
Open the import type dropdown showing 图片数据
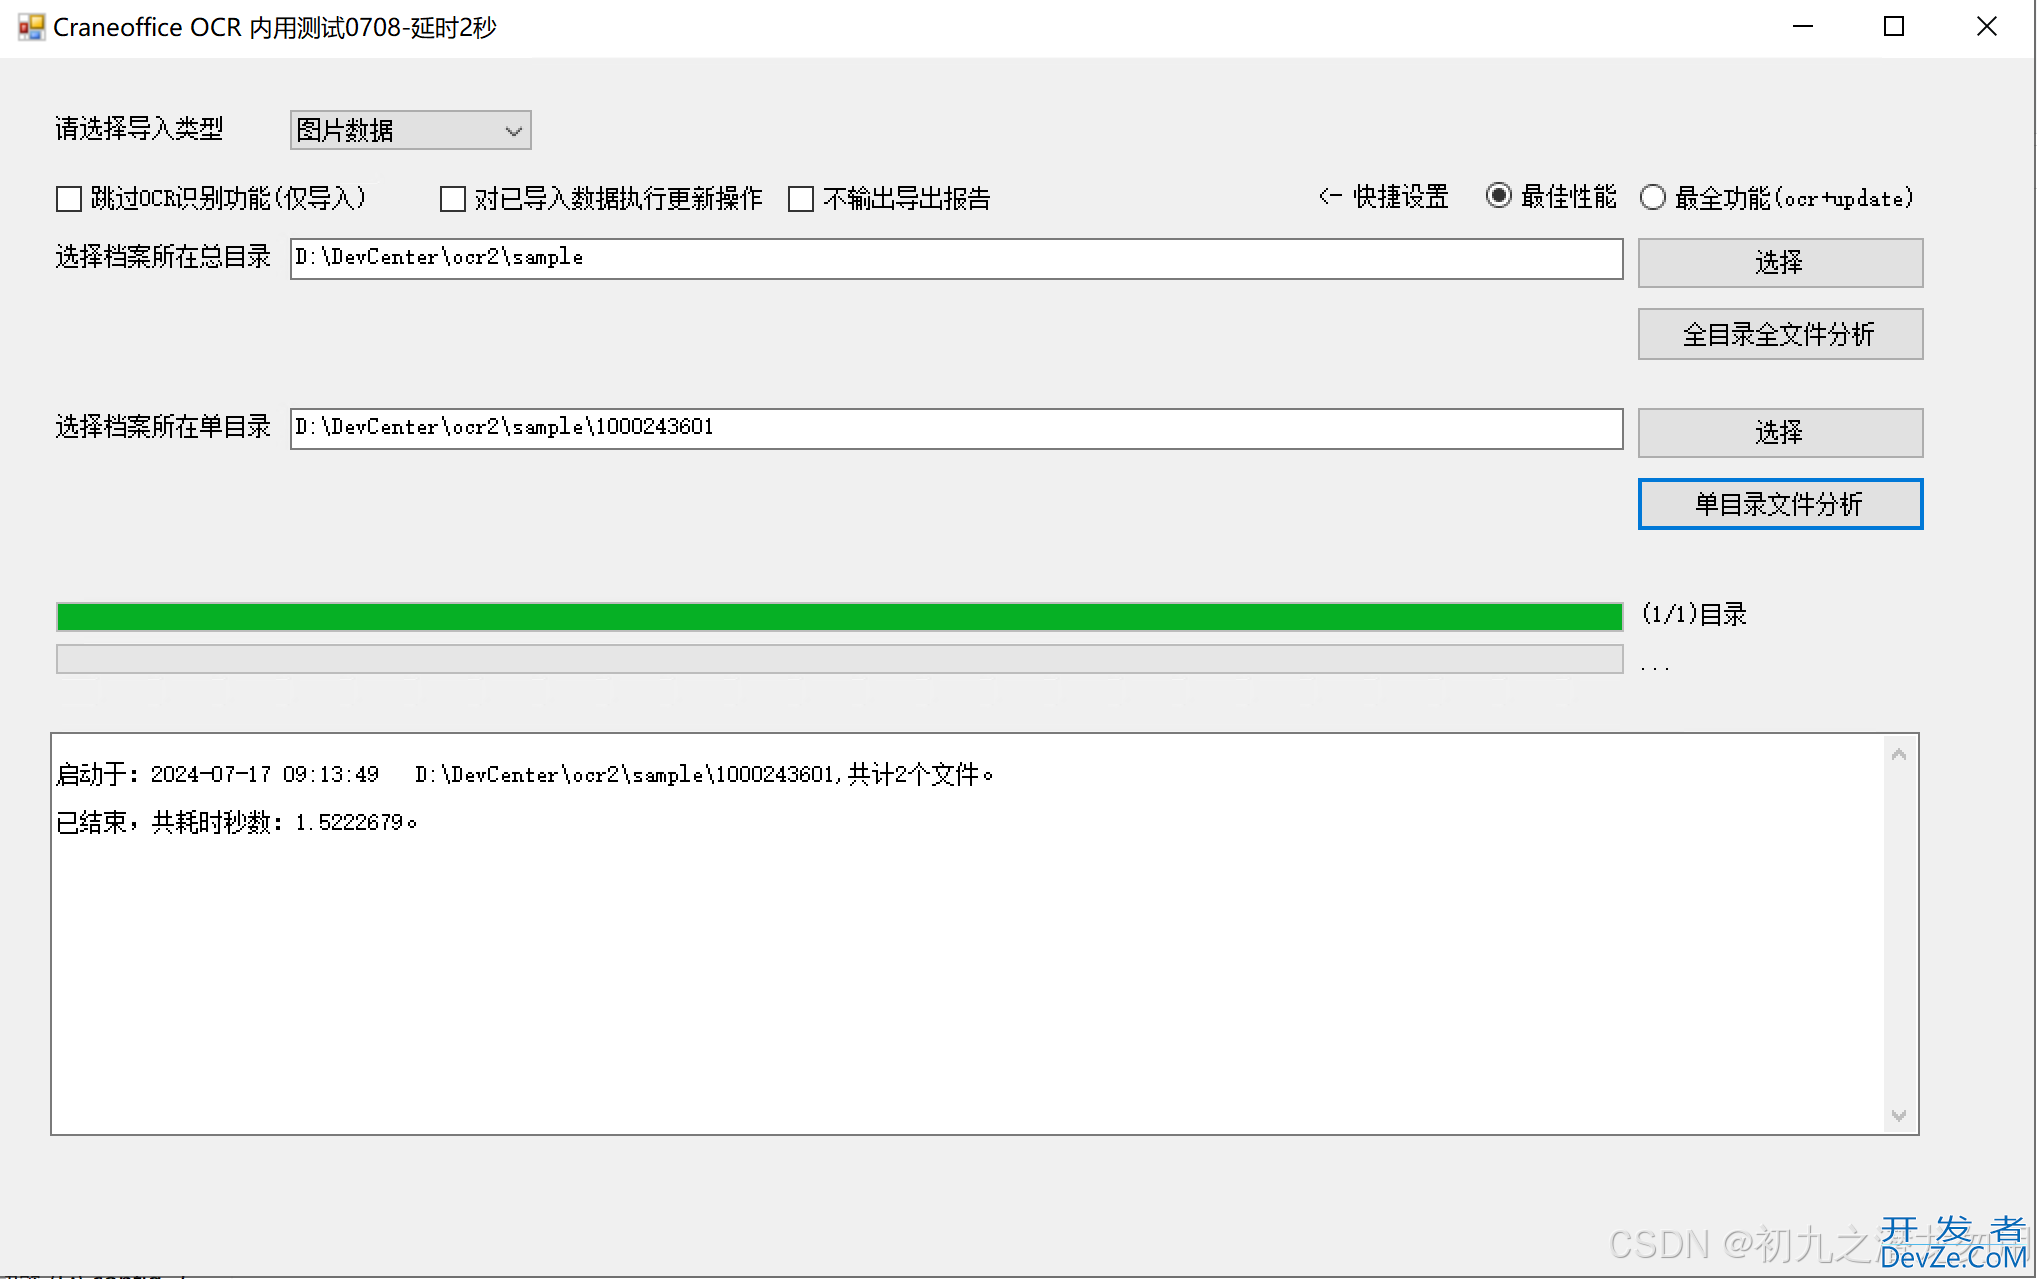[x=410, y=130]
